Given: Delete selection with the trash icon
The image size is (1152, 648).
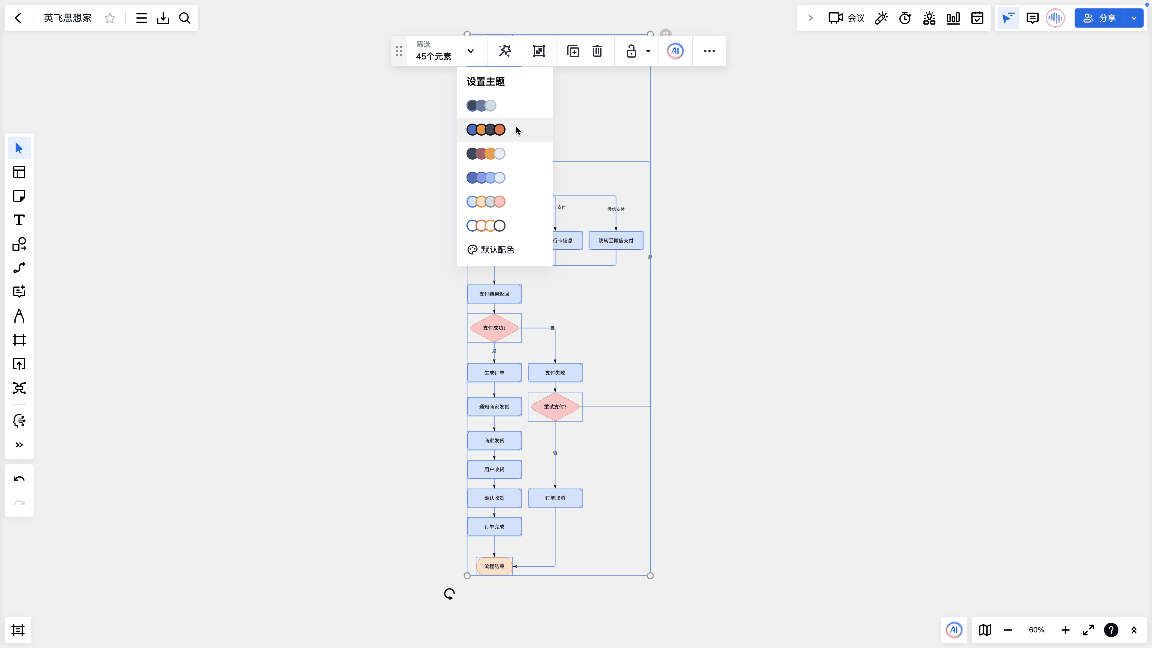Looking at the screenshot, I should (x=597, y=51).
